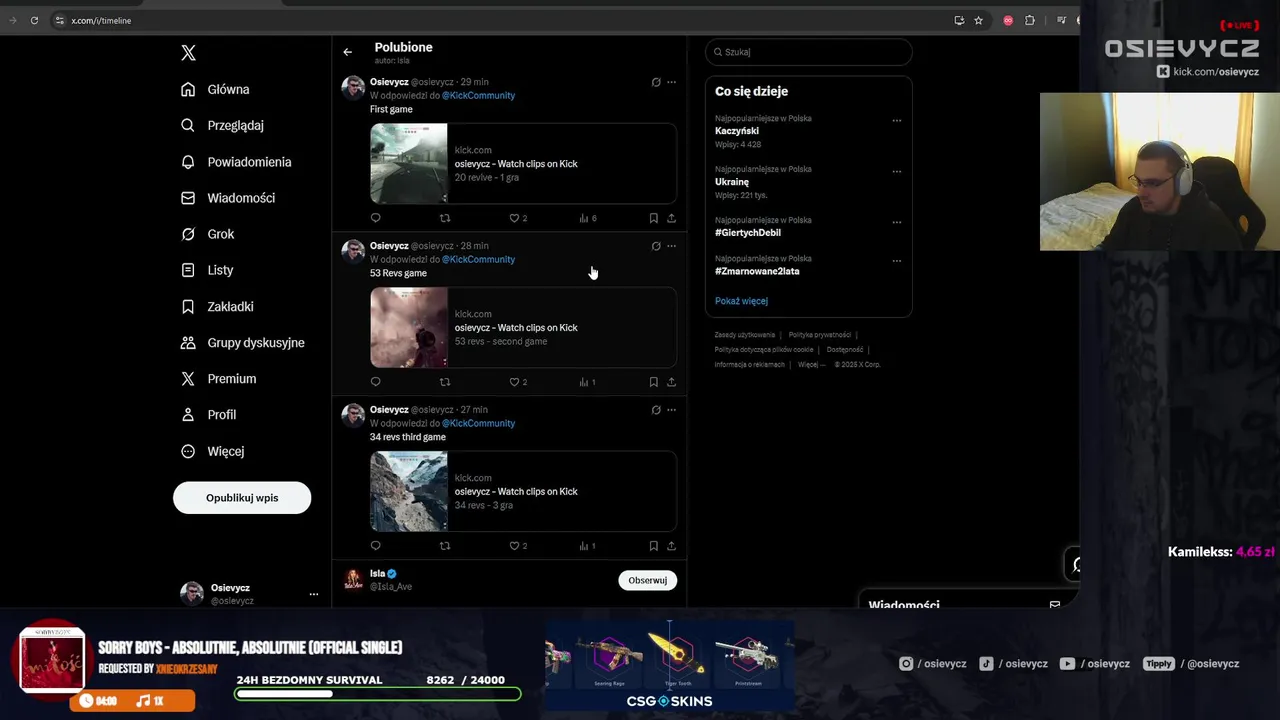
Task: Open more options on the First game post
Action: click(x=671, y=82)
